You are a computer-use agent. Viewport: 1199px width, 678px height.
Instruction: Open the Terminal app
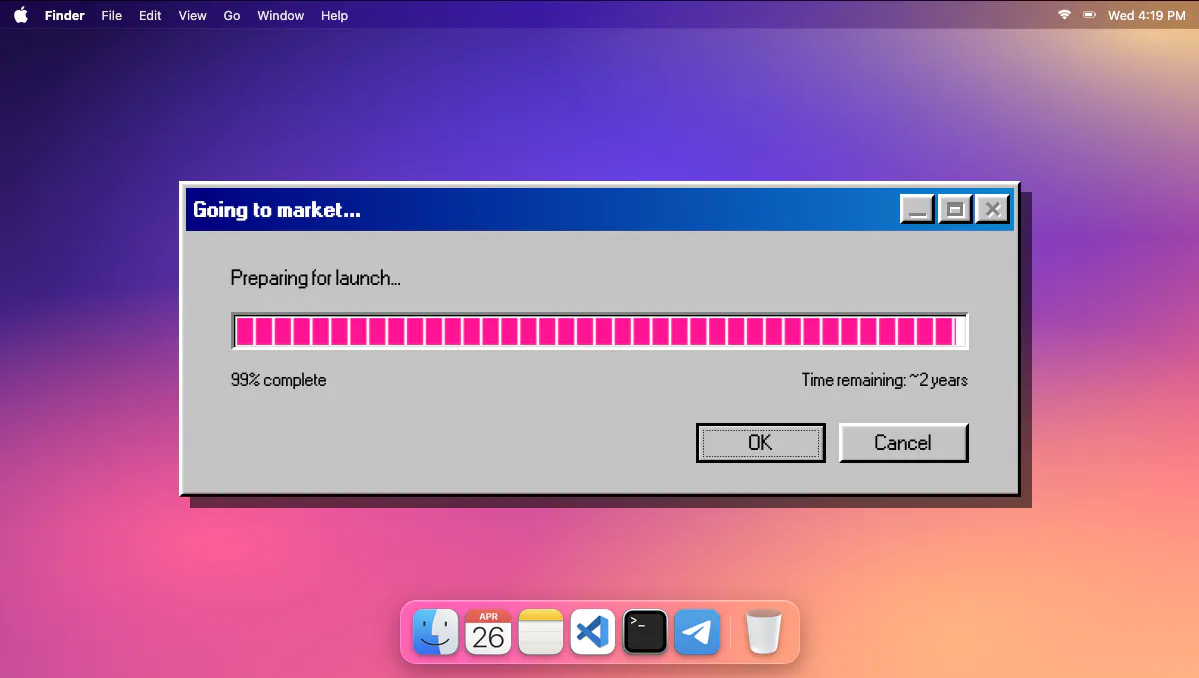(645, 632)
